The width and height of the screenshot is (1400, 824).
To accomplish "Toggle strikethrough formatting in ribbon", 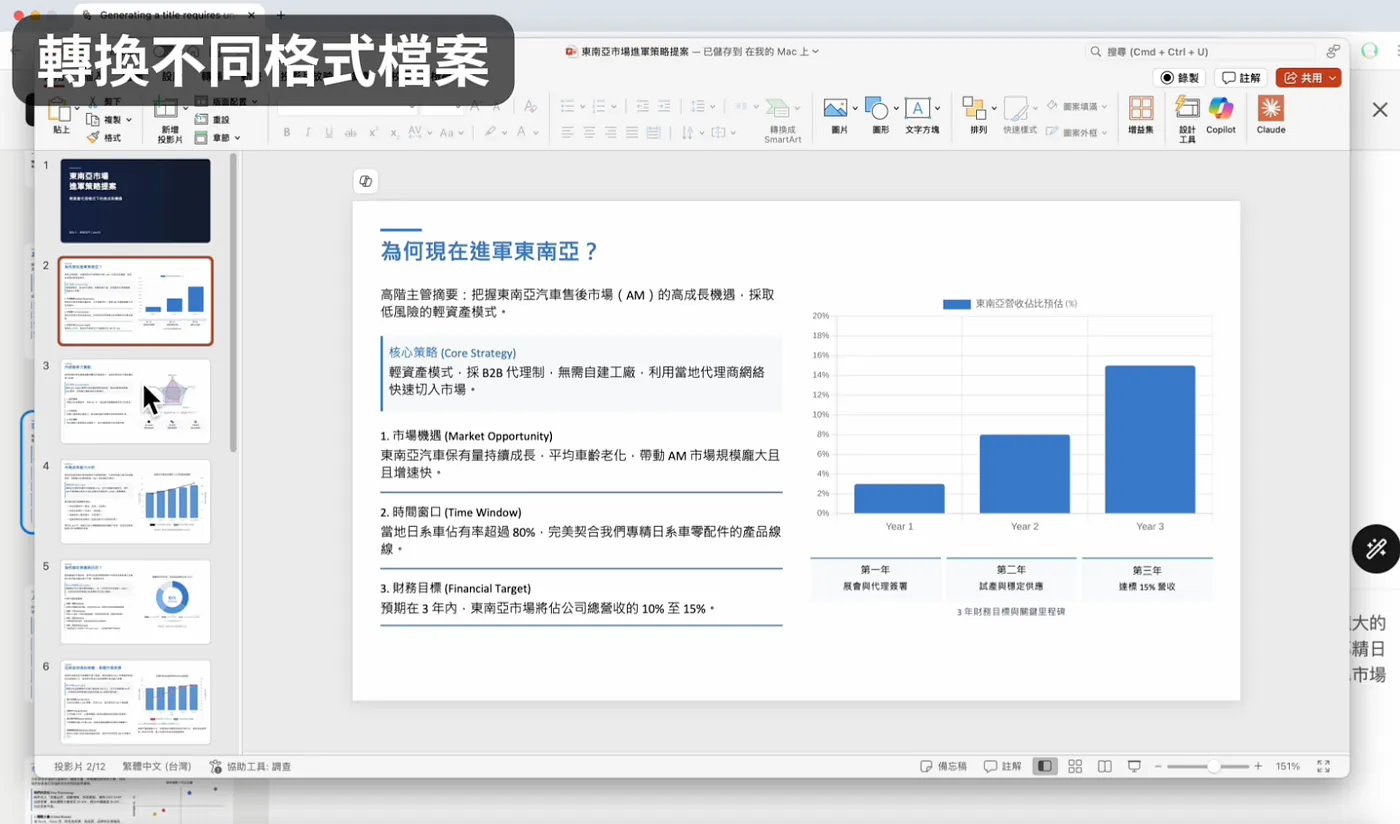I will (350, 132).
